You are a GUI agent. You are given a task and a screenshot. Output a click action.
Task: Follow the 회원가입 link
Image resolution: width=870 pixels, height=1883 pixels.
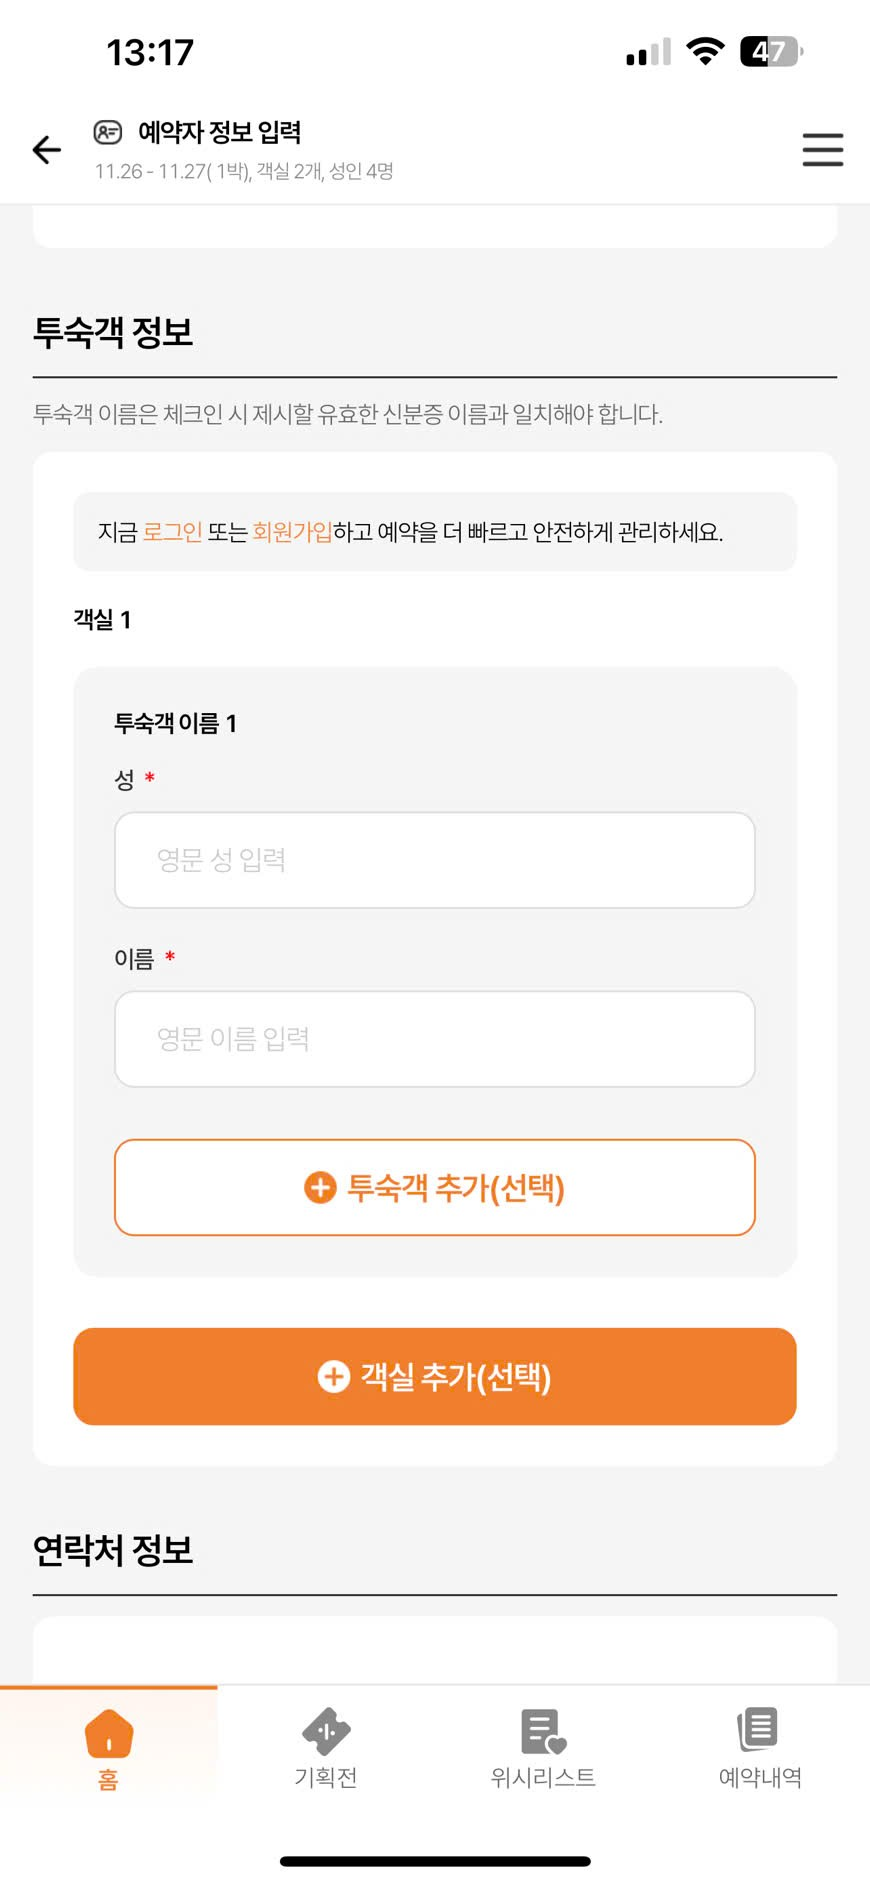292,532
